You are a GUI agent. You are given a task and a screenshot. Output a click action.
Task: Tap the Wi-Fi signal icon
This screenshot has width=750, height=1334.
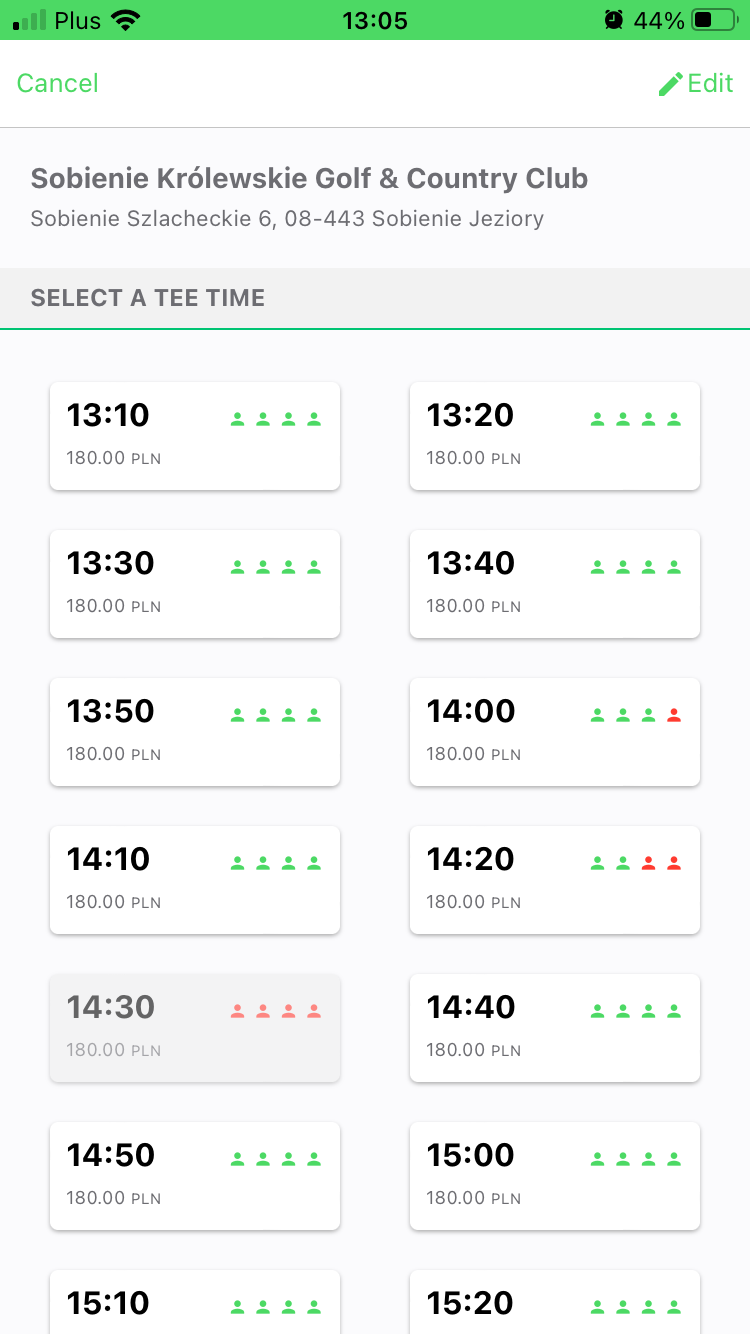[x=125, y=20]
